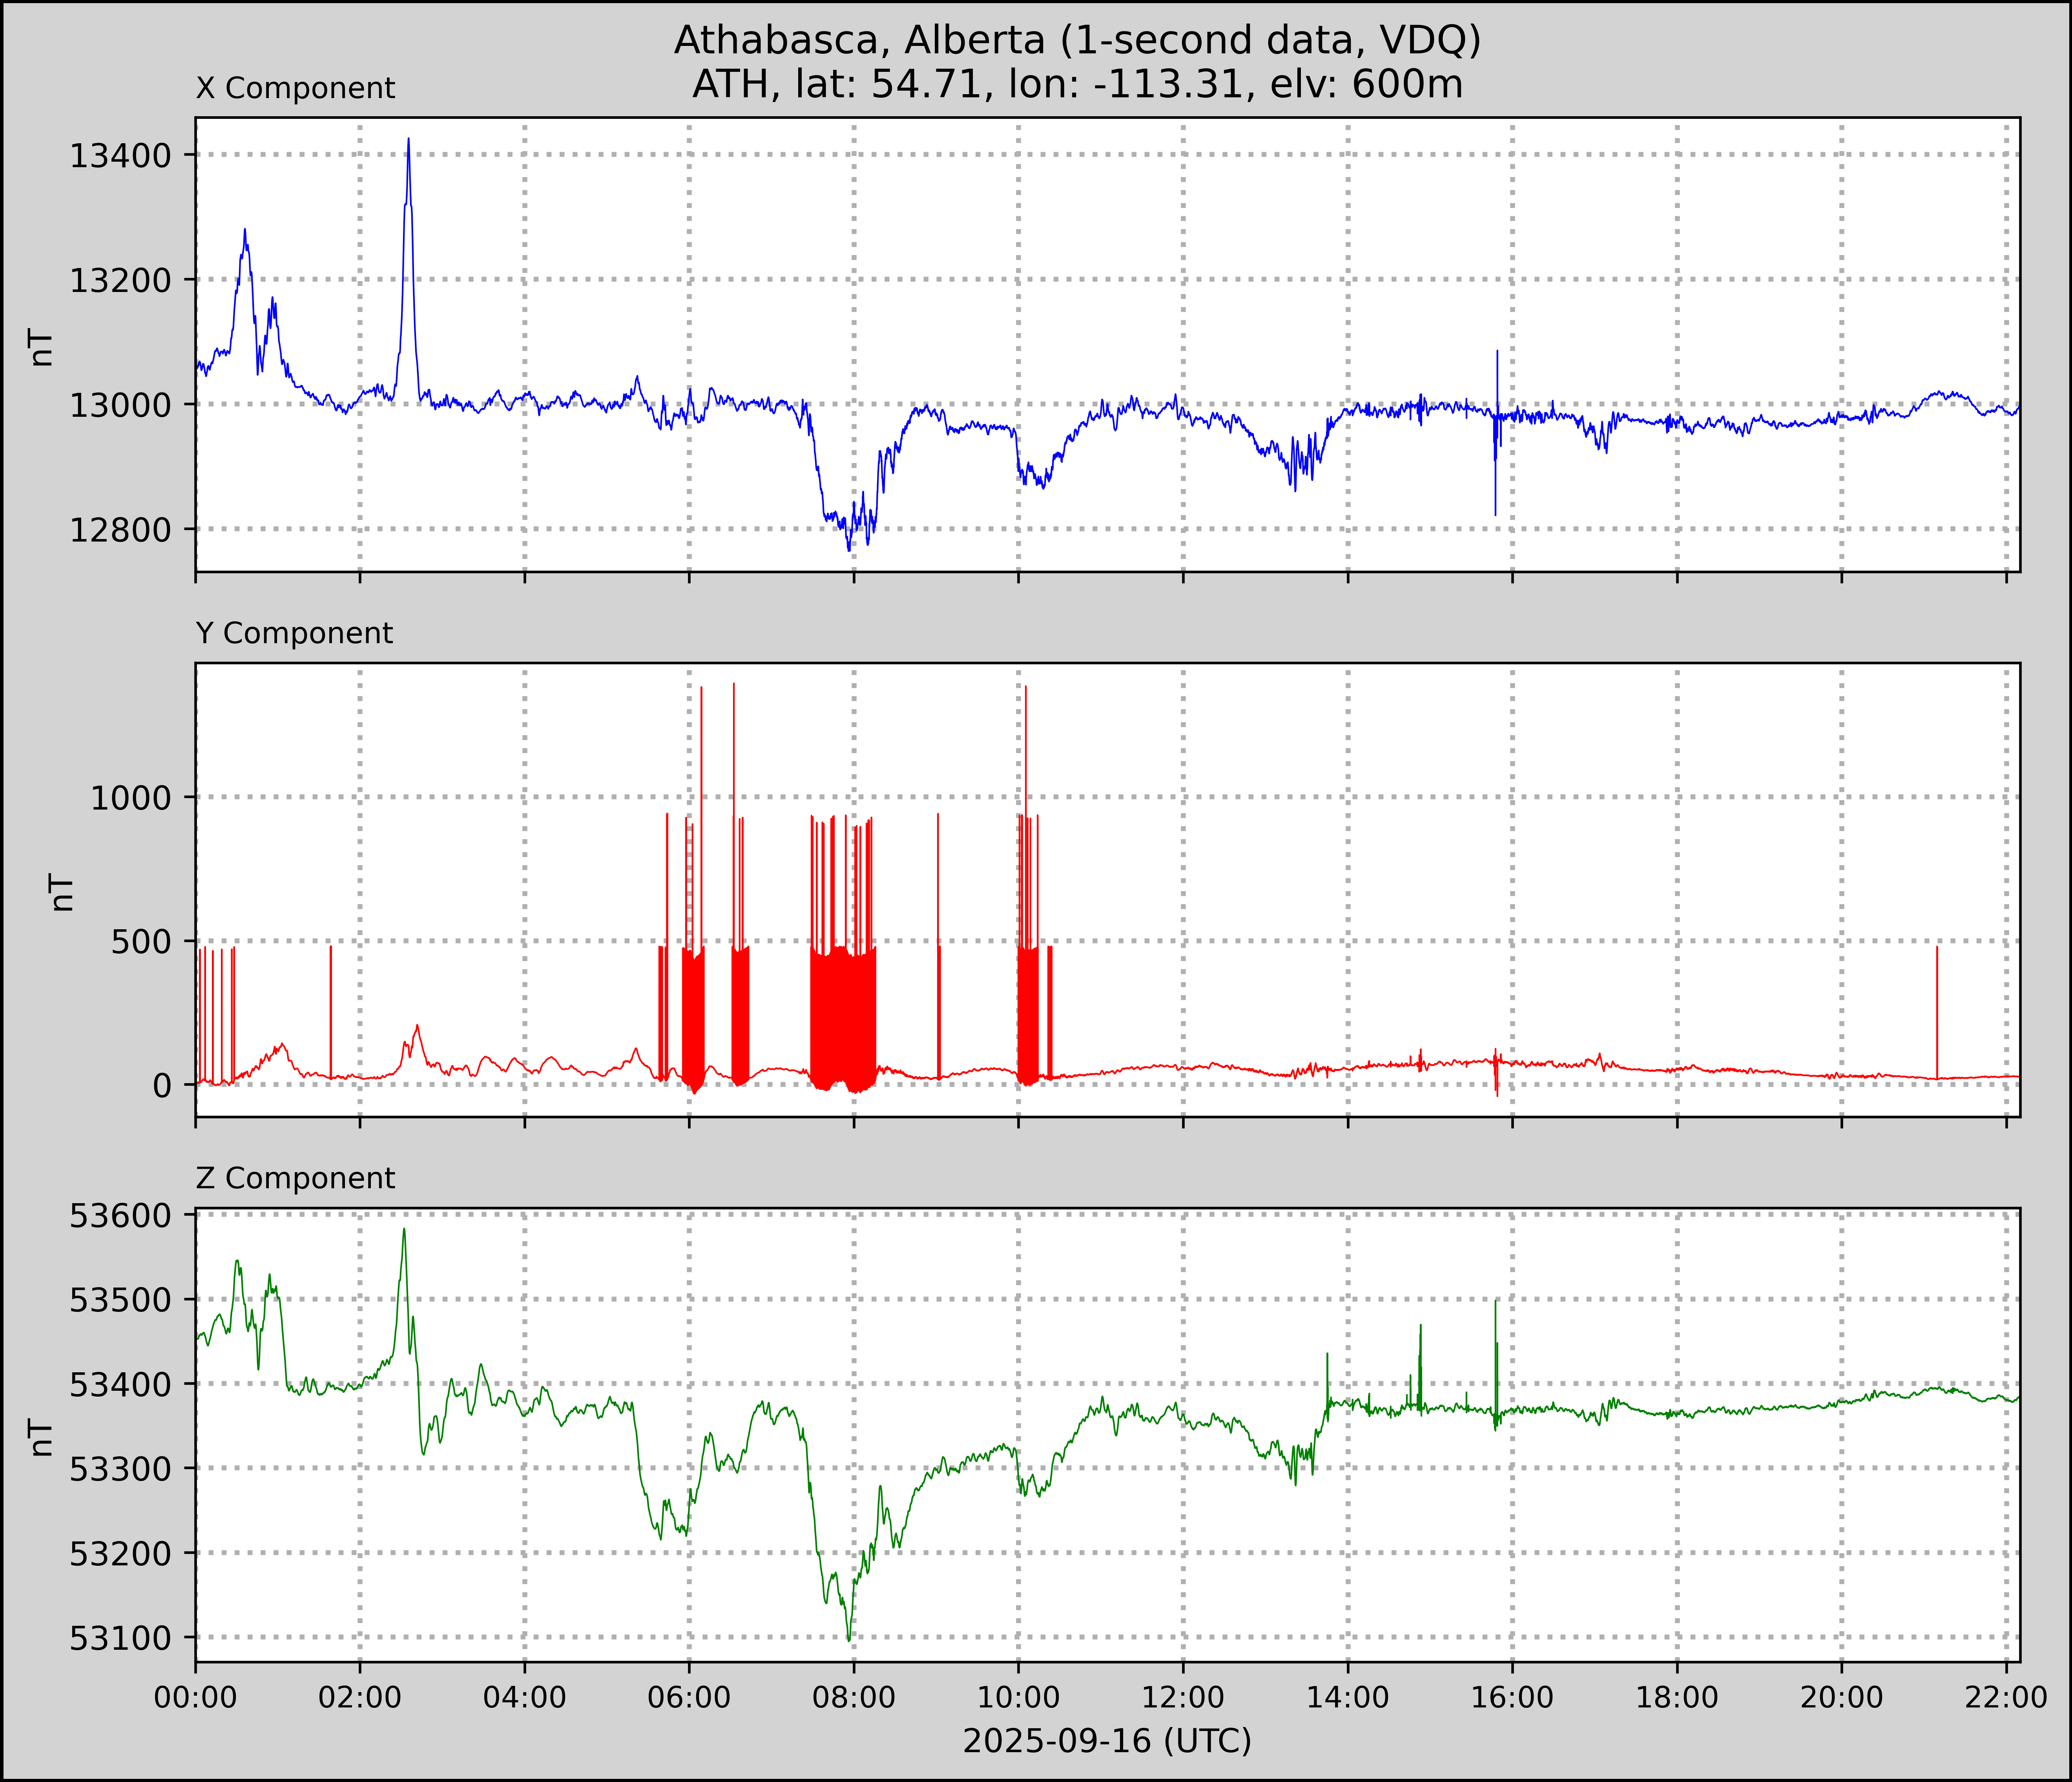This screenshot has width=2072, height=1782.
Task: Click the '2025-09-16 (UTC)' axis label
Action: (1107, 1741)
